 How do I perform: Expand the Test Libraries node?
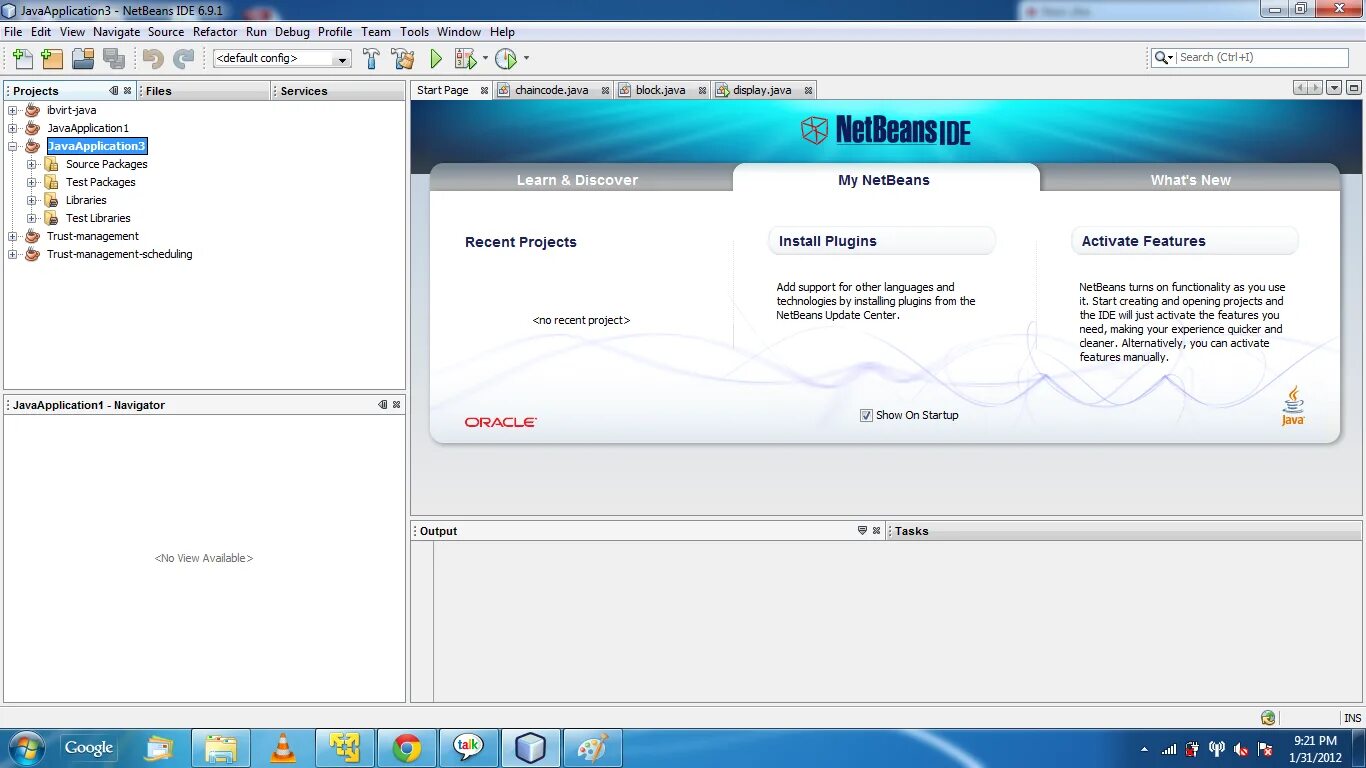32,218
